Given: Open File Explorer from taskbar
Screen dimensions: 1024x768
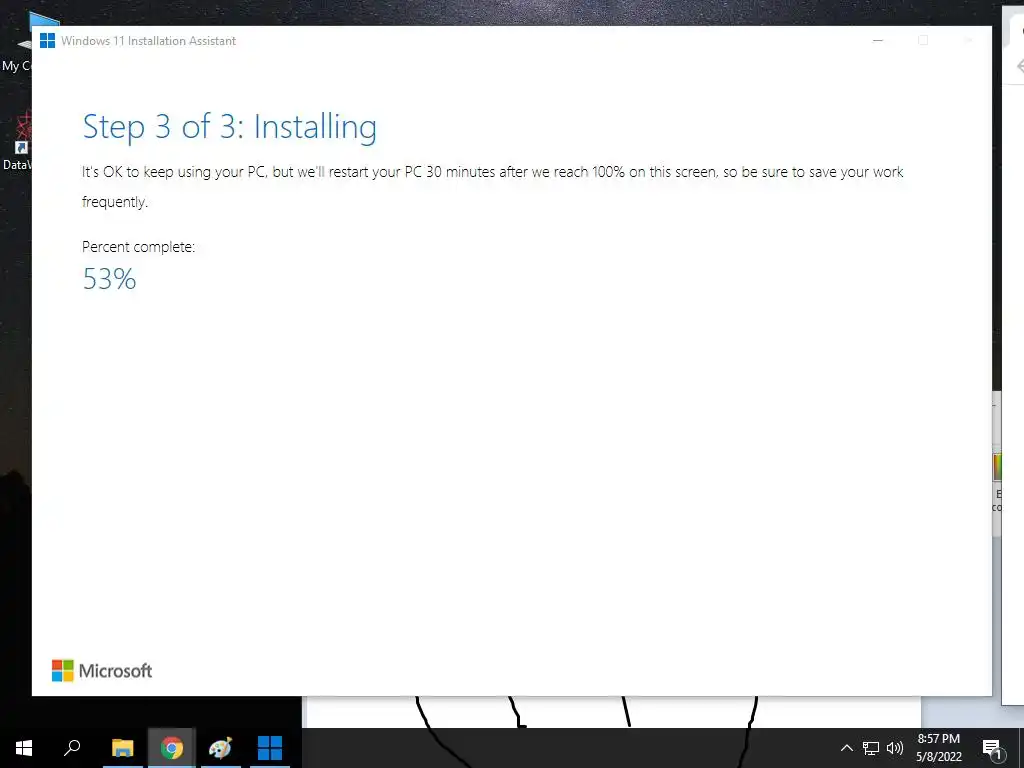Looking at the screenshot, I should point(122,748).
